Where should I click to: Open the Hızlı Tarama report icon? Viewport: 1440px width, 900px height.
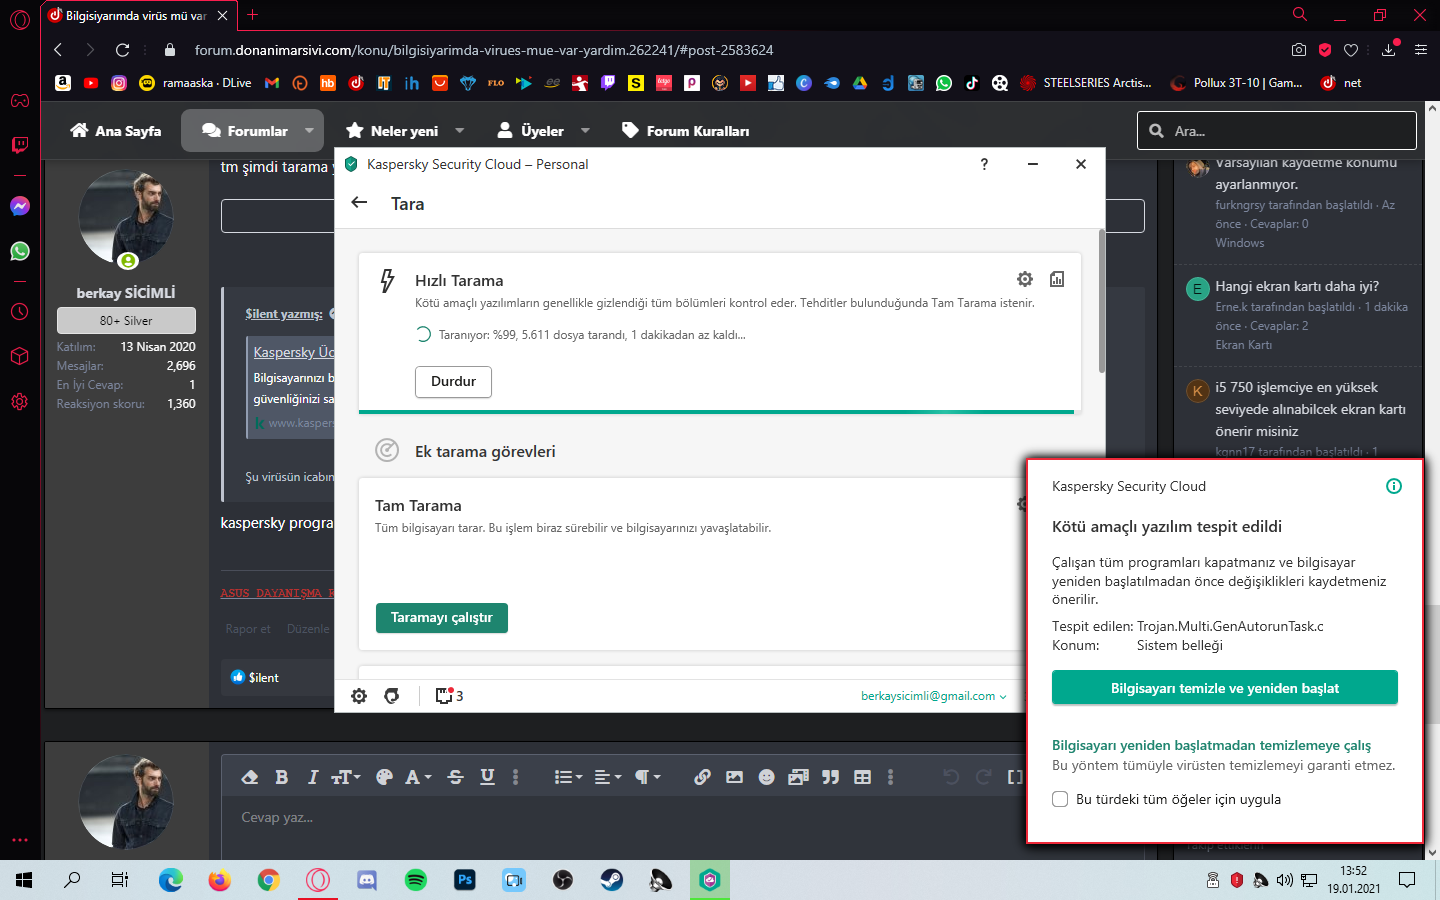(x=1057, y=279)
